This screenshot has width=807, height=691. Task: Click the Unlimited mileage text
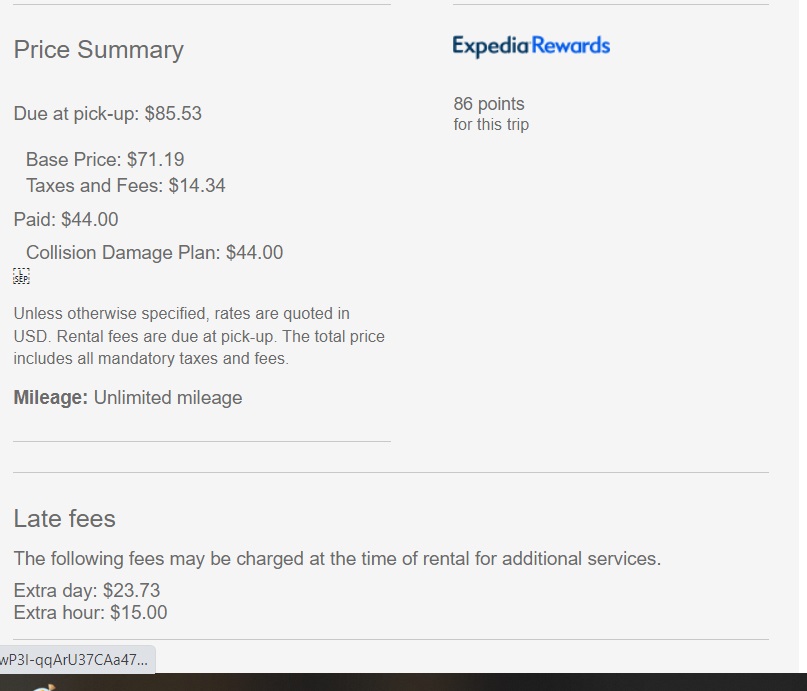coord(168,398)
